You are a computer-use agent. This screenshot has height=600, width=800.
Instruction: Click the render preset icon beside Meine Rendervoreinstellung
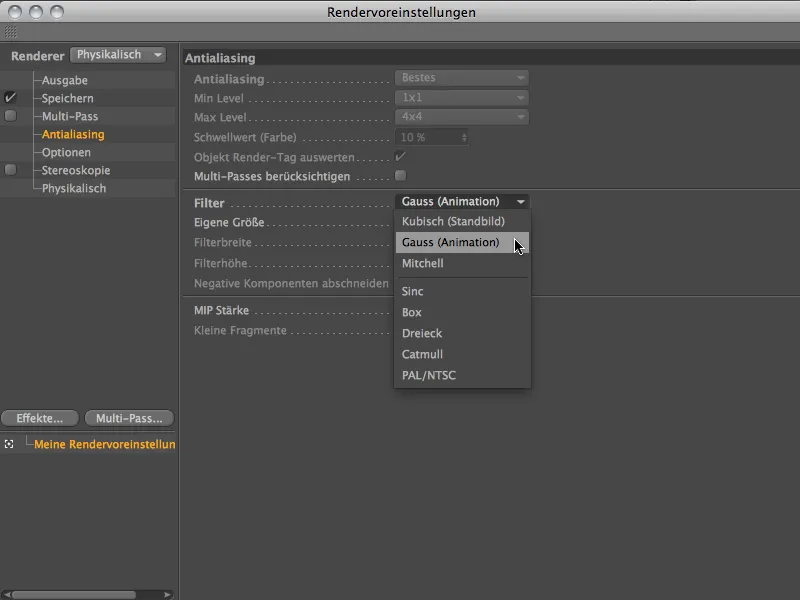pyautogui.click(x=8, y=444)
